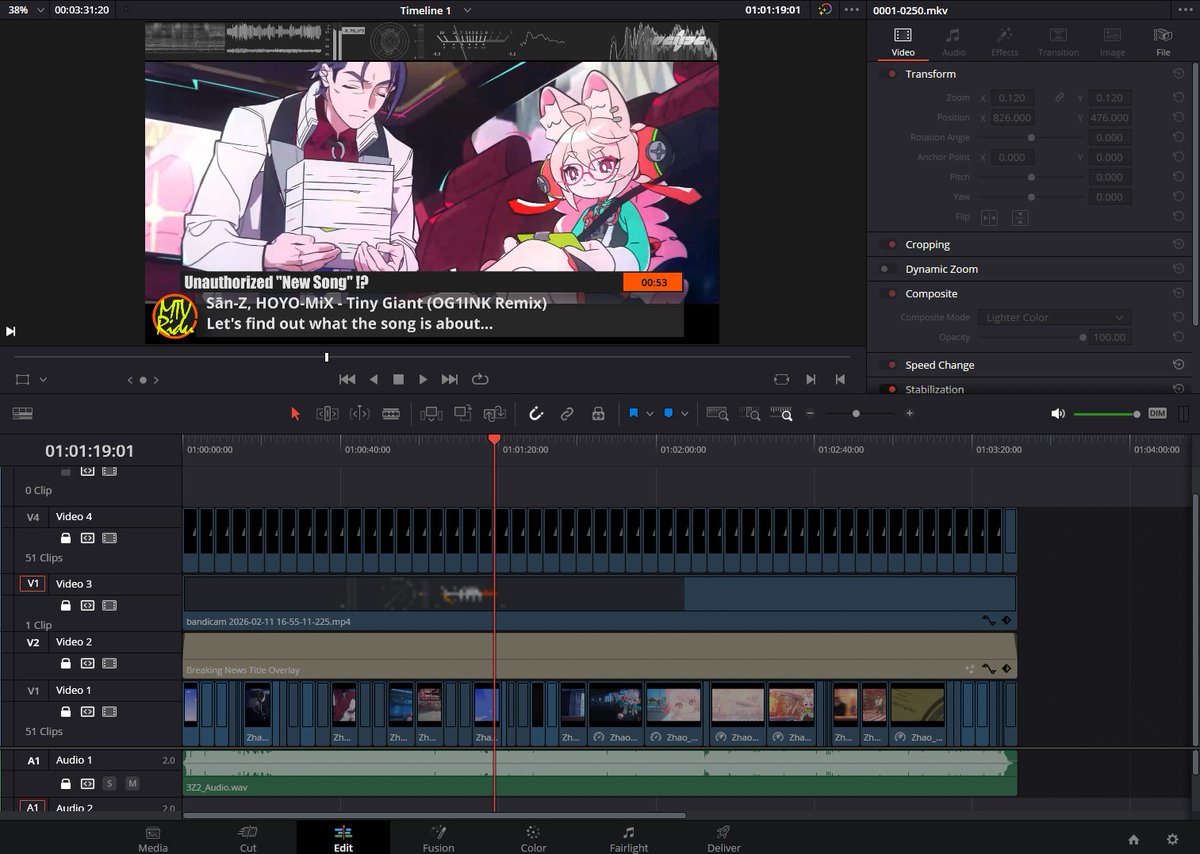Switch to Inspector Transition tab
This screenshot has height=854, width=1200.
coord(1058,42)
